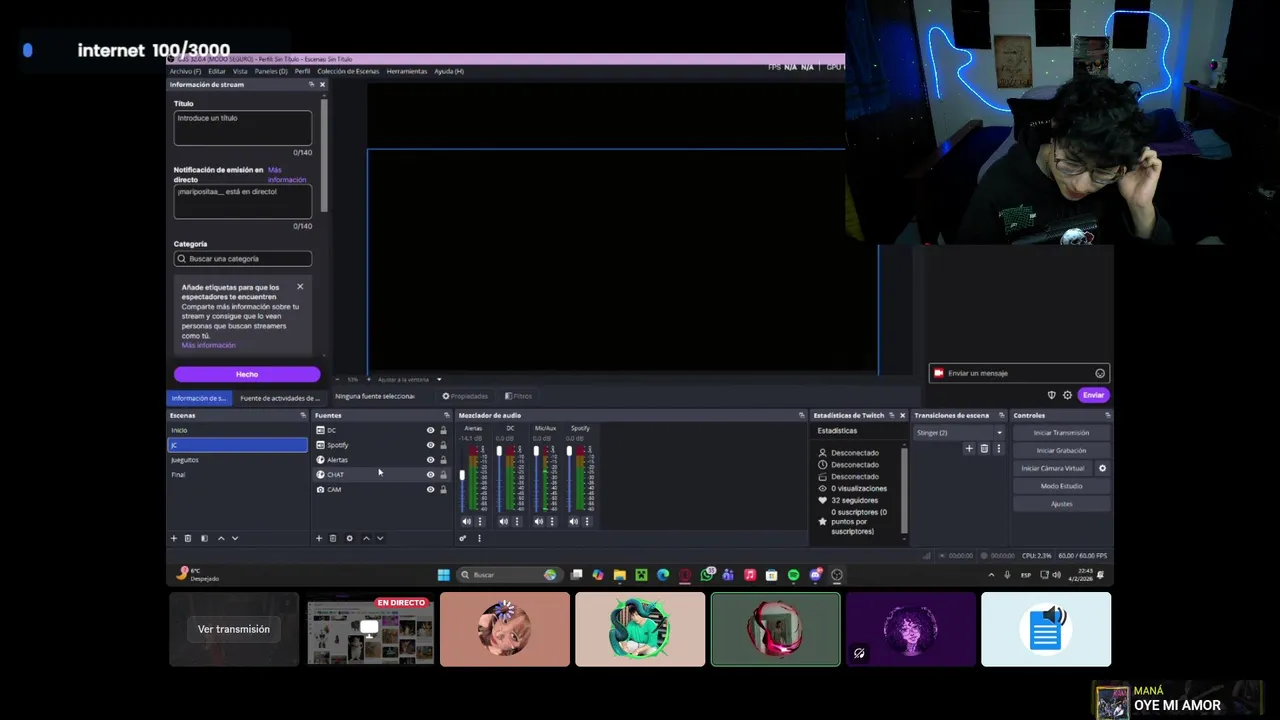Move scene up in Escenas toolbar
Image resolution: width=1280 pixels, height=720 pixels.
221,538
